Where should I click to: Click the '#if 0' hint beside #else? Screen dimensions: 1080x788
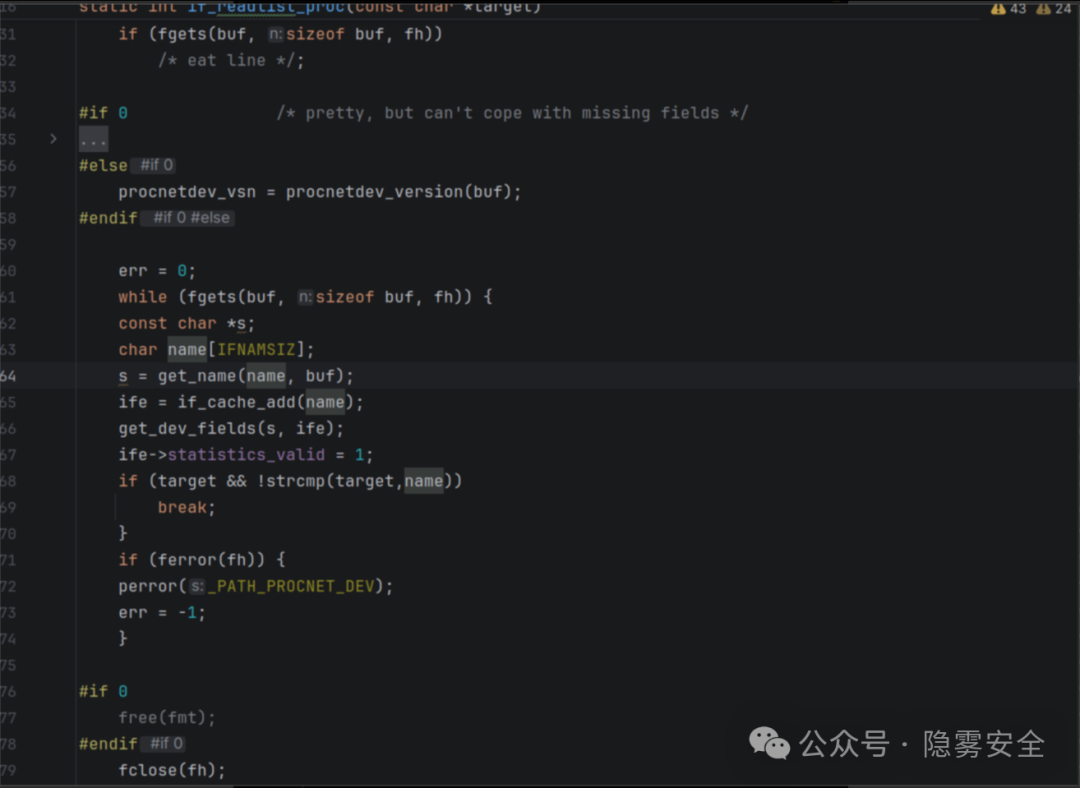tap(156, 165)
